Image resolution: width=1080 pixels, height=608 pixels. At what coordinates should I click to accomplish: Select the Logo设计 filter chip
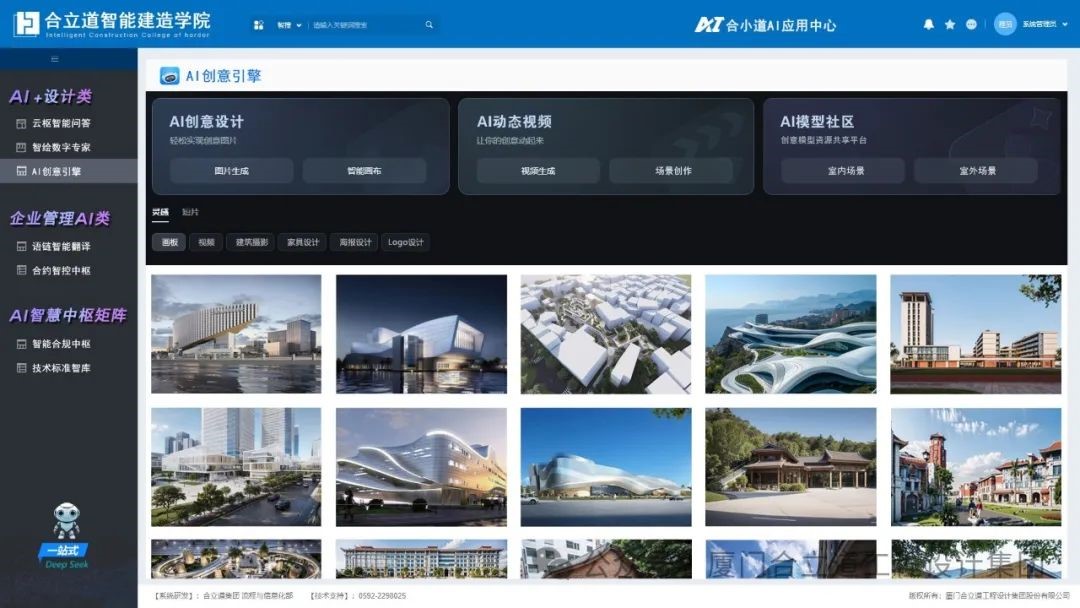(405, 242)
